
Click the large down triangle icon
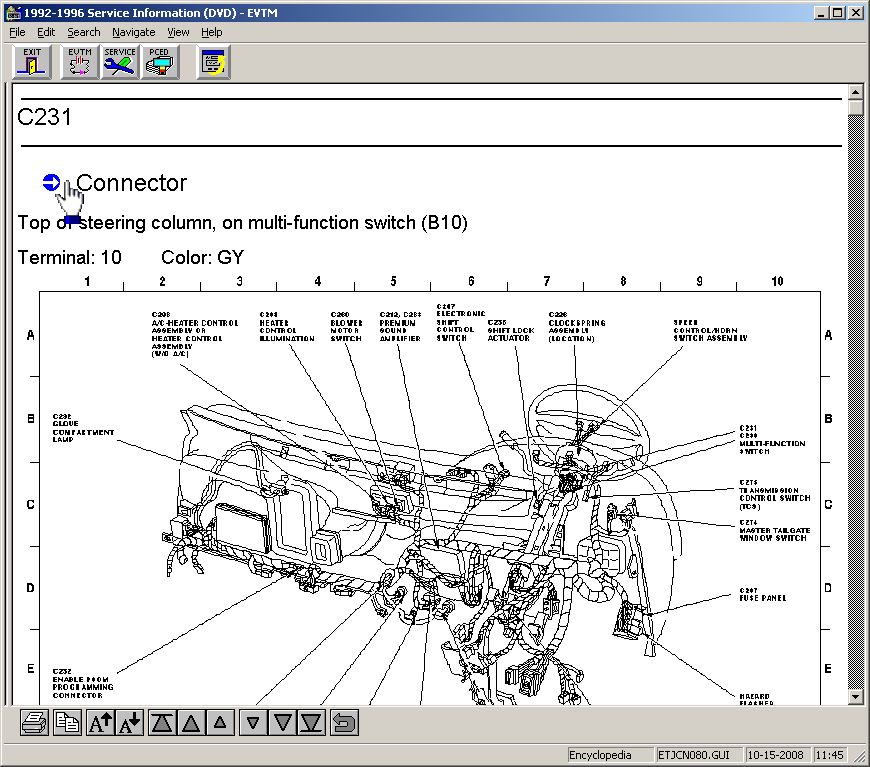pyautogui.click(x=282, y=723)
